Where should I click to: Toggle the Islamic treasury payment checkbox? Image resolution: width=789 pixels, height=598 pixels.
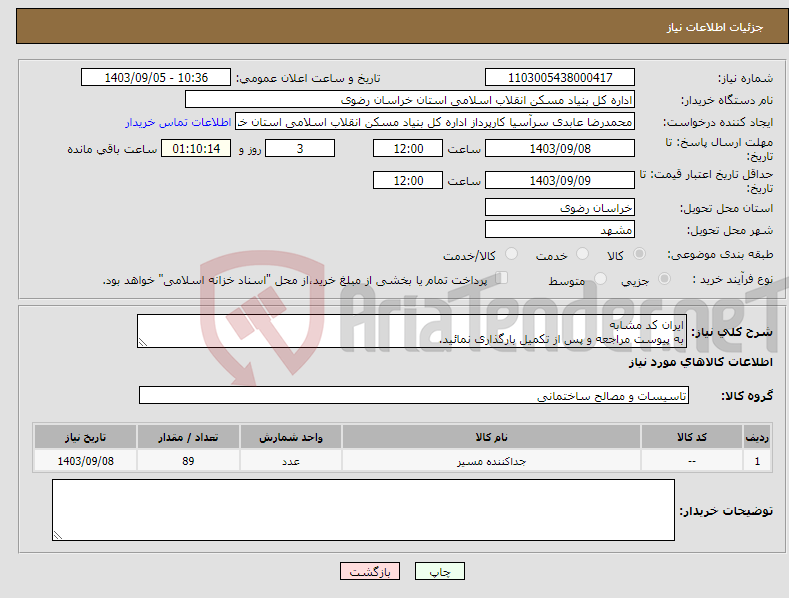click(x=502, y=277)
